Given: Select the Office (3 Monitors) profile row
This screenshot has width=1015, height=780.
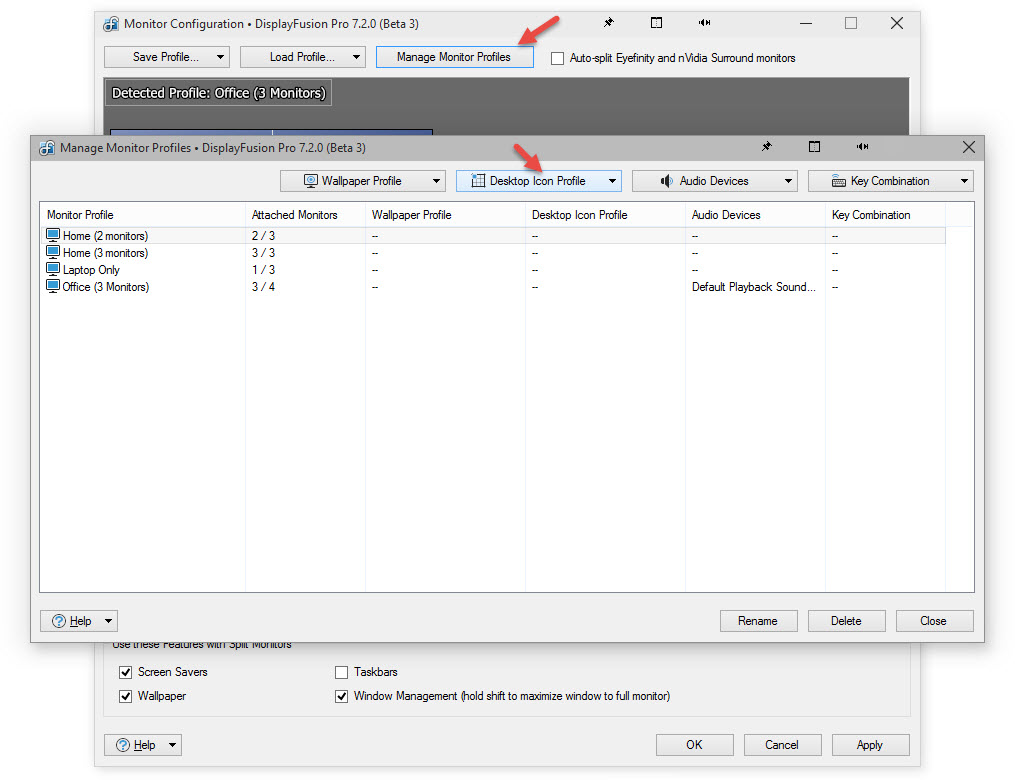Looking at the screenshot, I should [105, 287].
